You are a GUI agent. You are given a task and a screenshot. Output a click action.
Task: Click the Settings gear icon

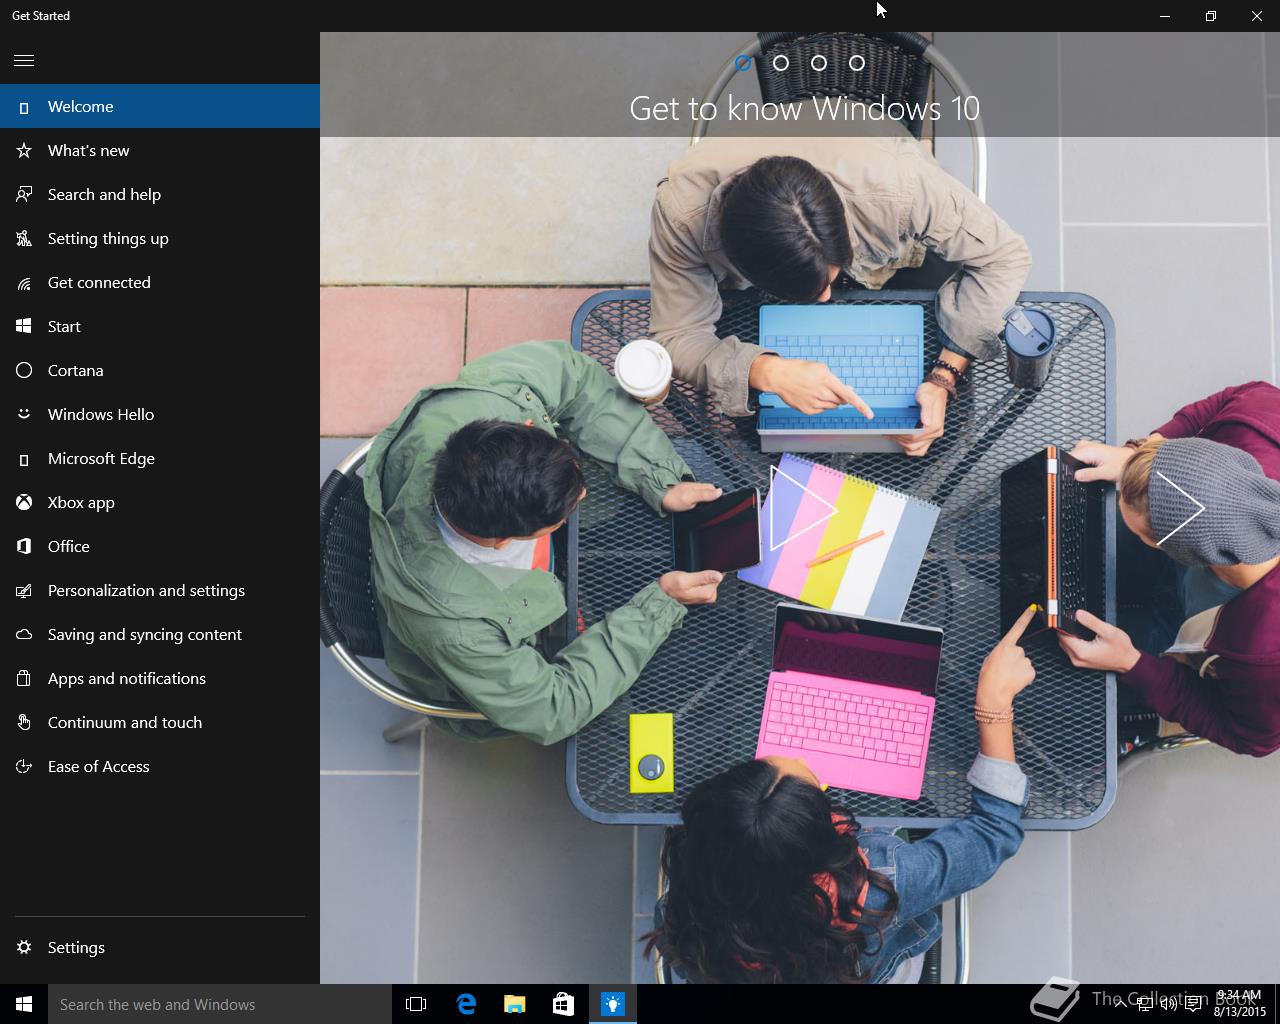coord(24,947)
